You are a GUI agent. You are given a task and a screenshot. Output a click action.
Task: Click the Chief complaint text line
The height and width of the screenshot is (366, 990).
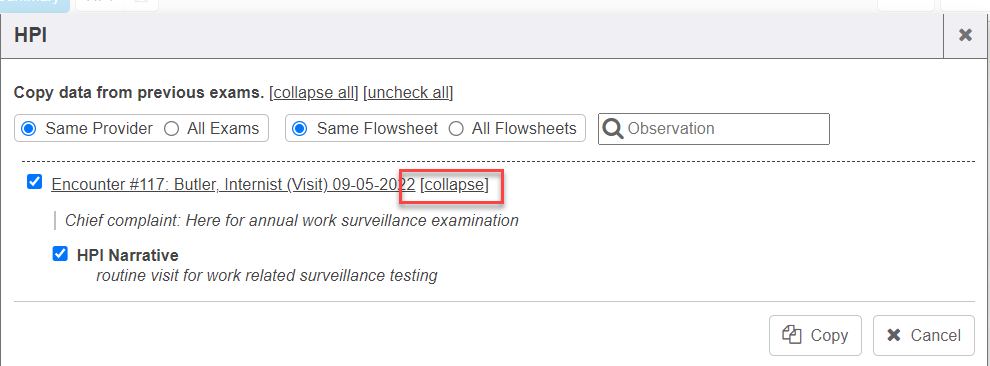coord(292,221)
